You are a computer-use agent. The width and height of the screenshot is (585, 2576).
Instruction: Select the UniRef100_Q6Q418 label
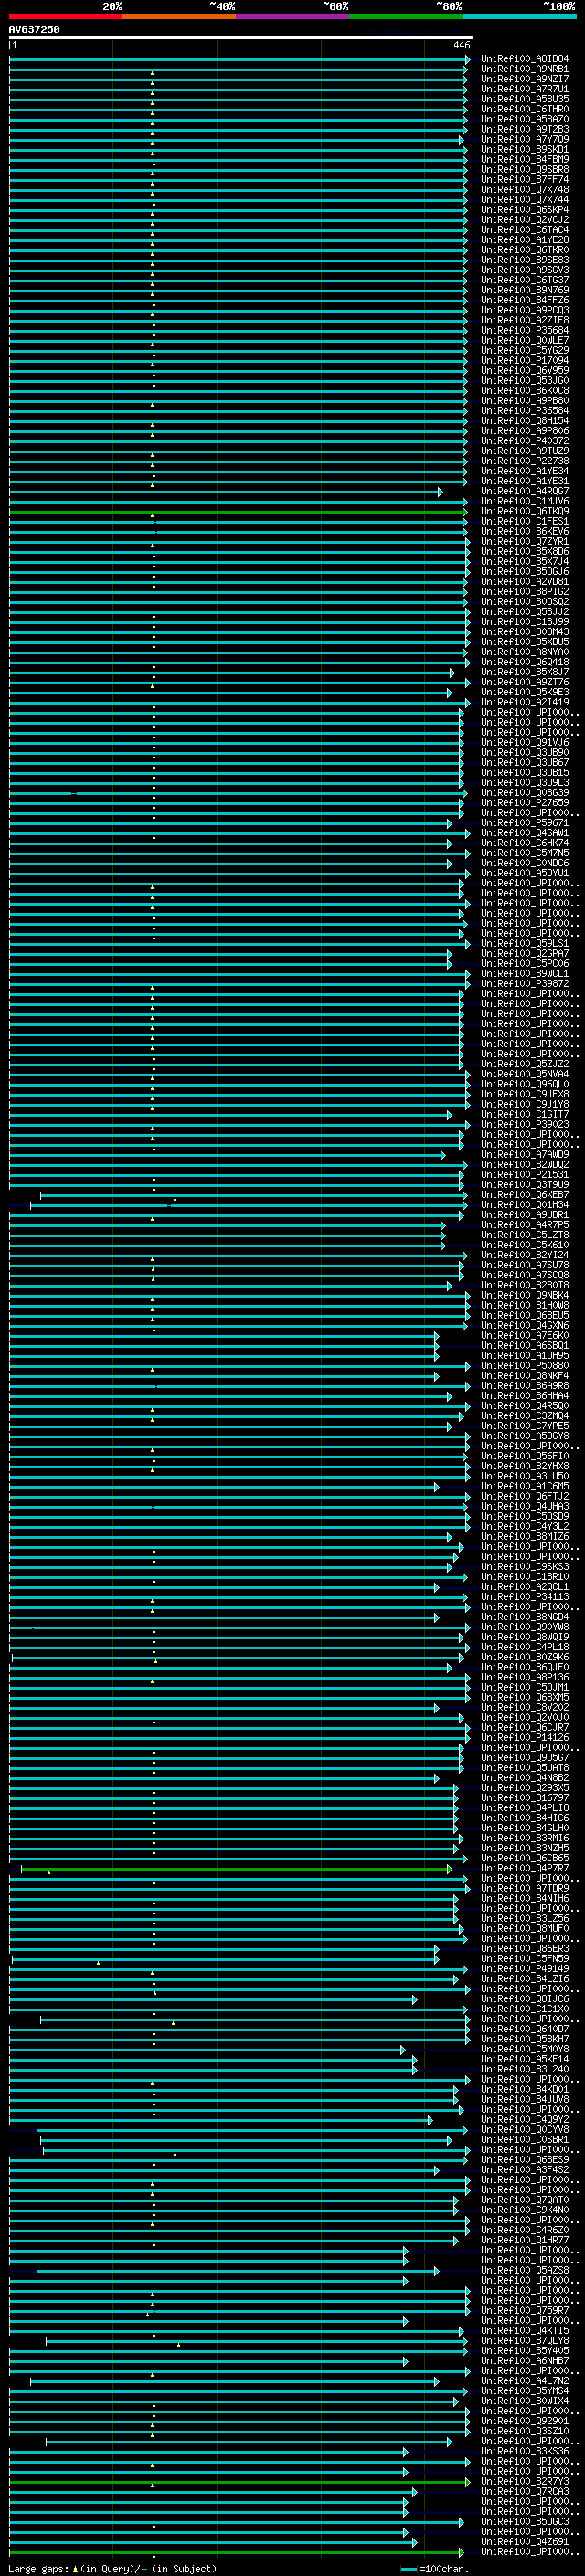(x=524, y=662)
